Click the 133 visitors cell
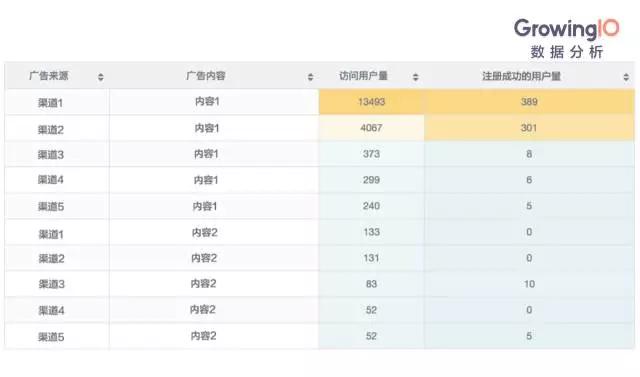Image resolution: width=640 pixels, height=377 pixels. [x=371, y=232]
